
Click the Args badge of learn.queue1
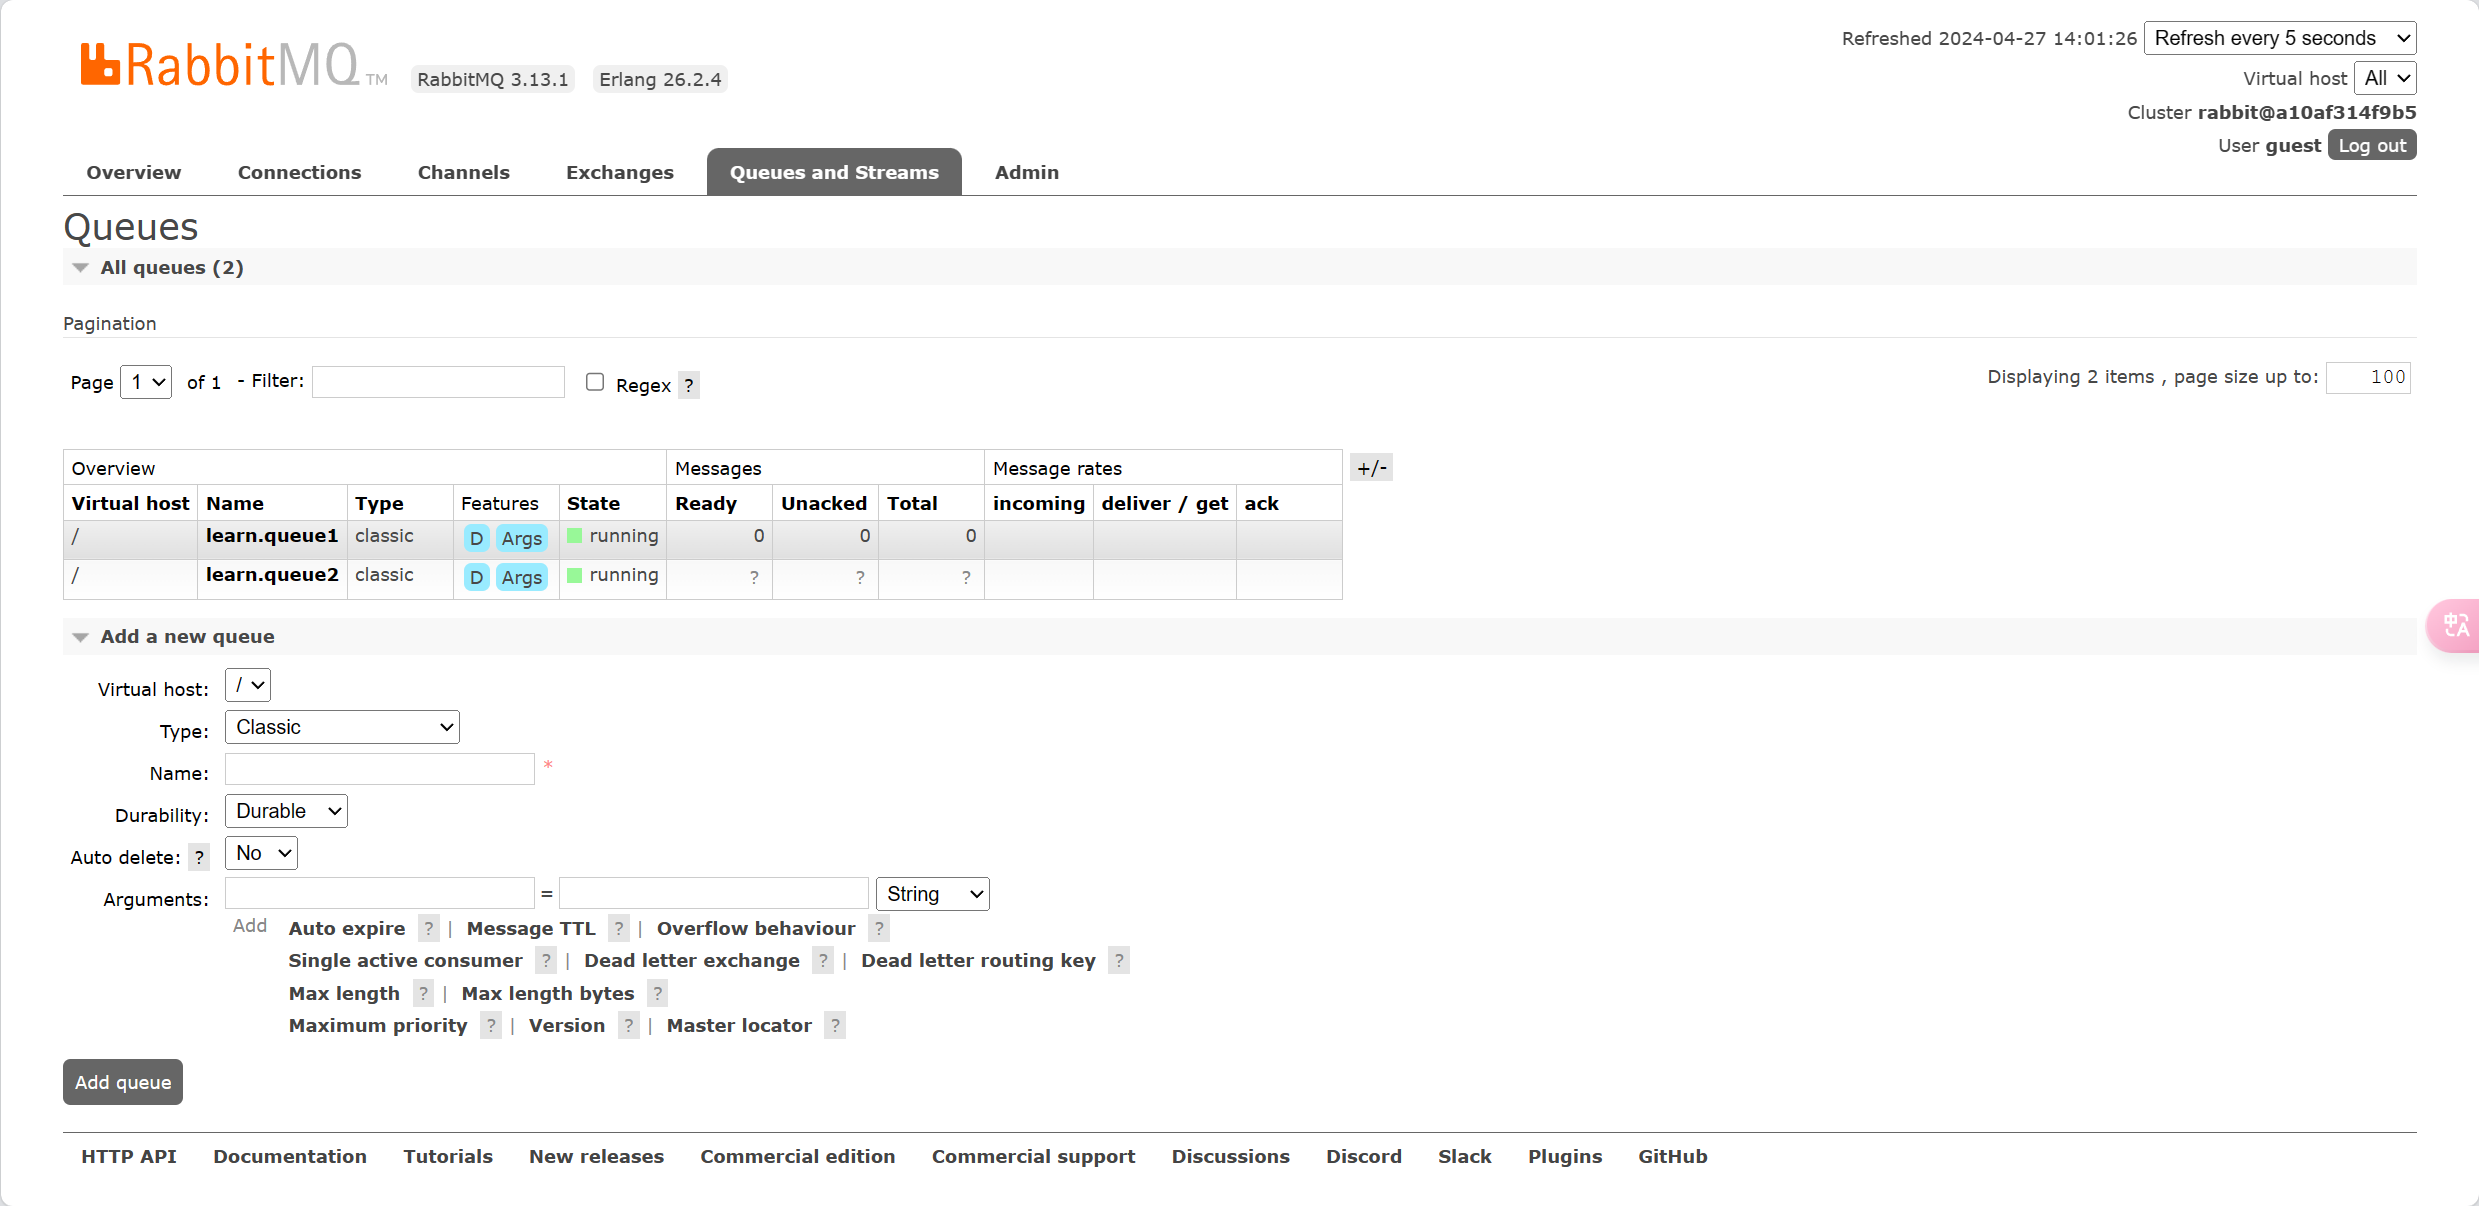[522, 538]
